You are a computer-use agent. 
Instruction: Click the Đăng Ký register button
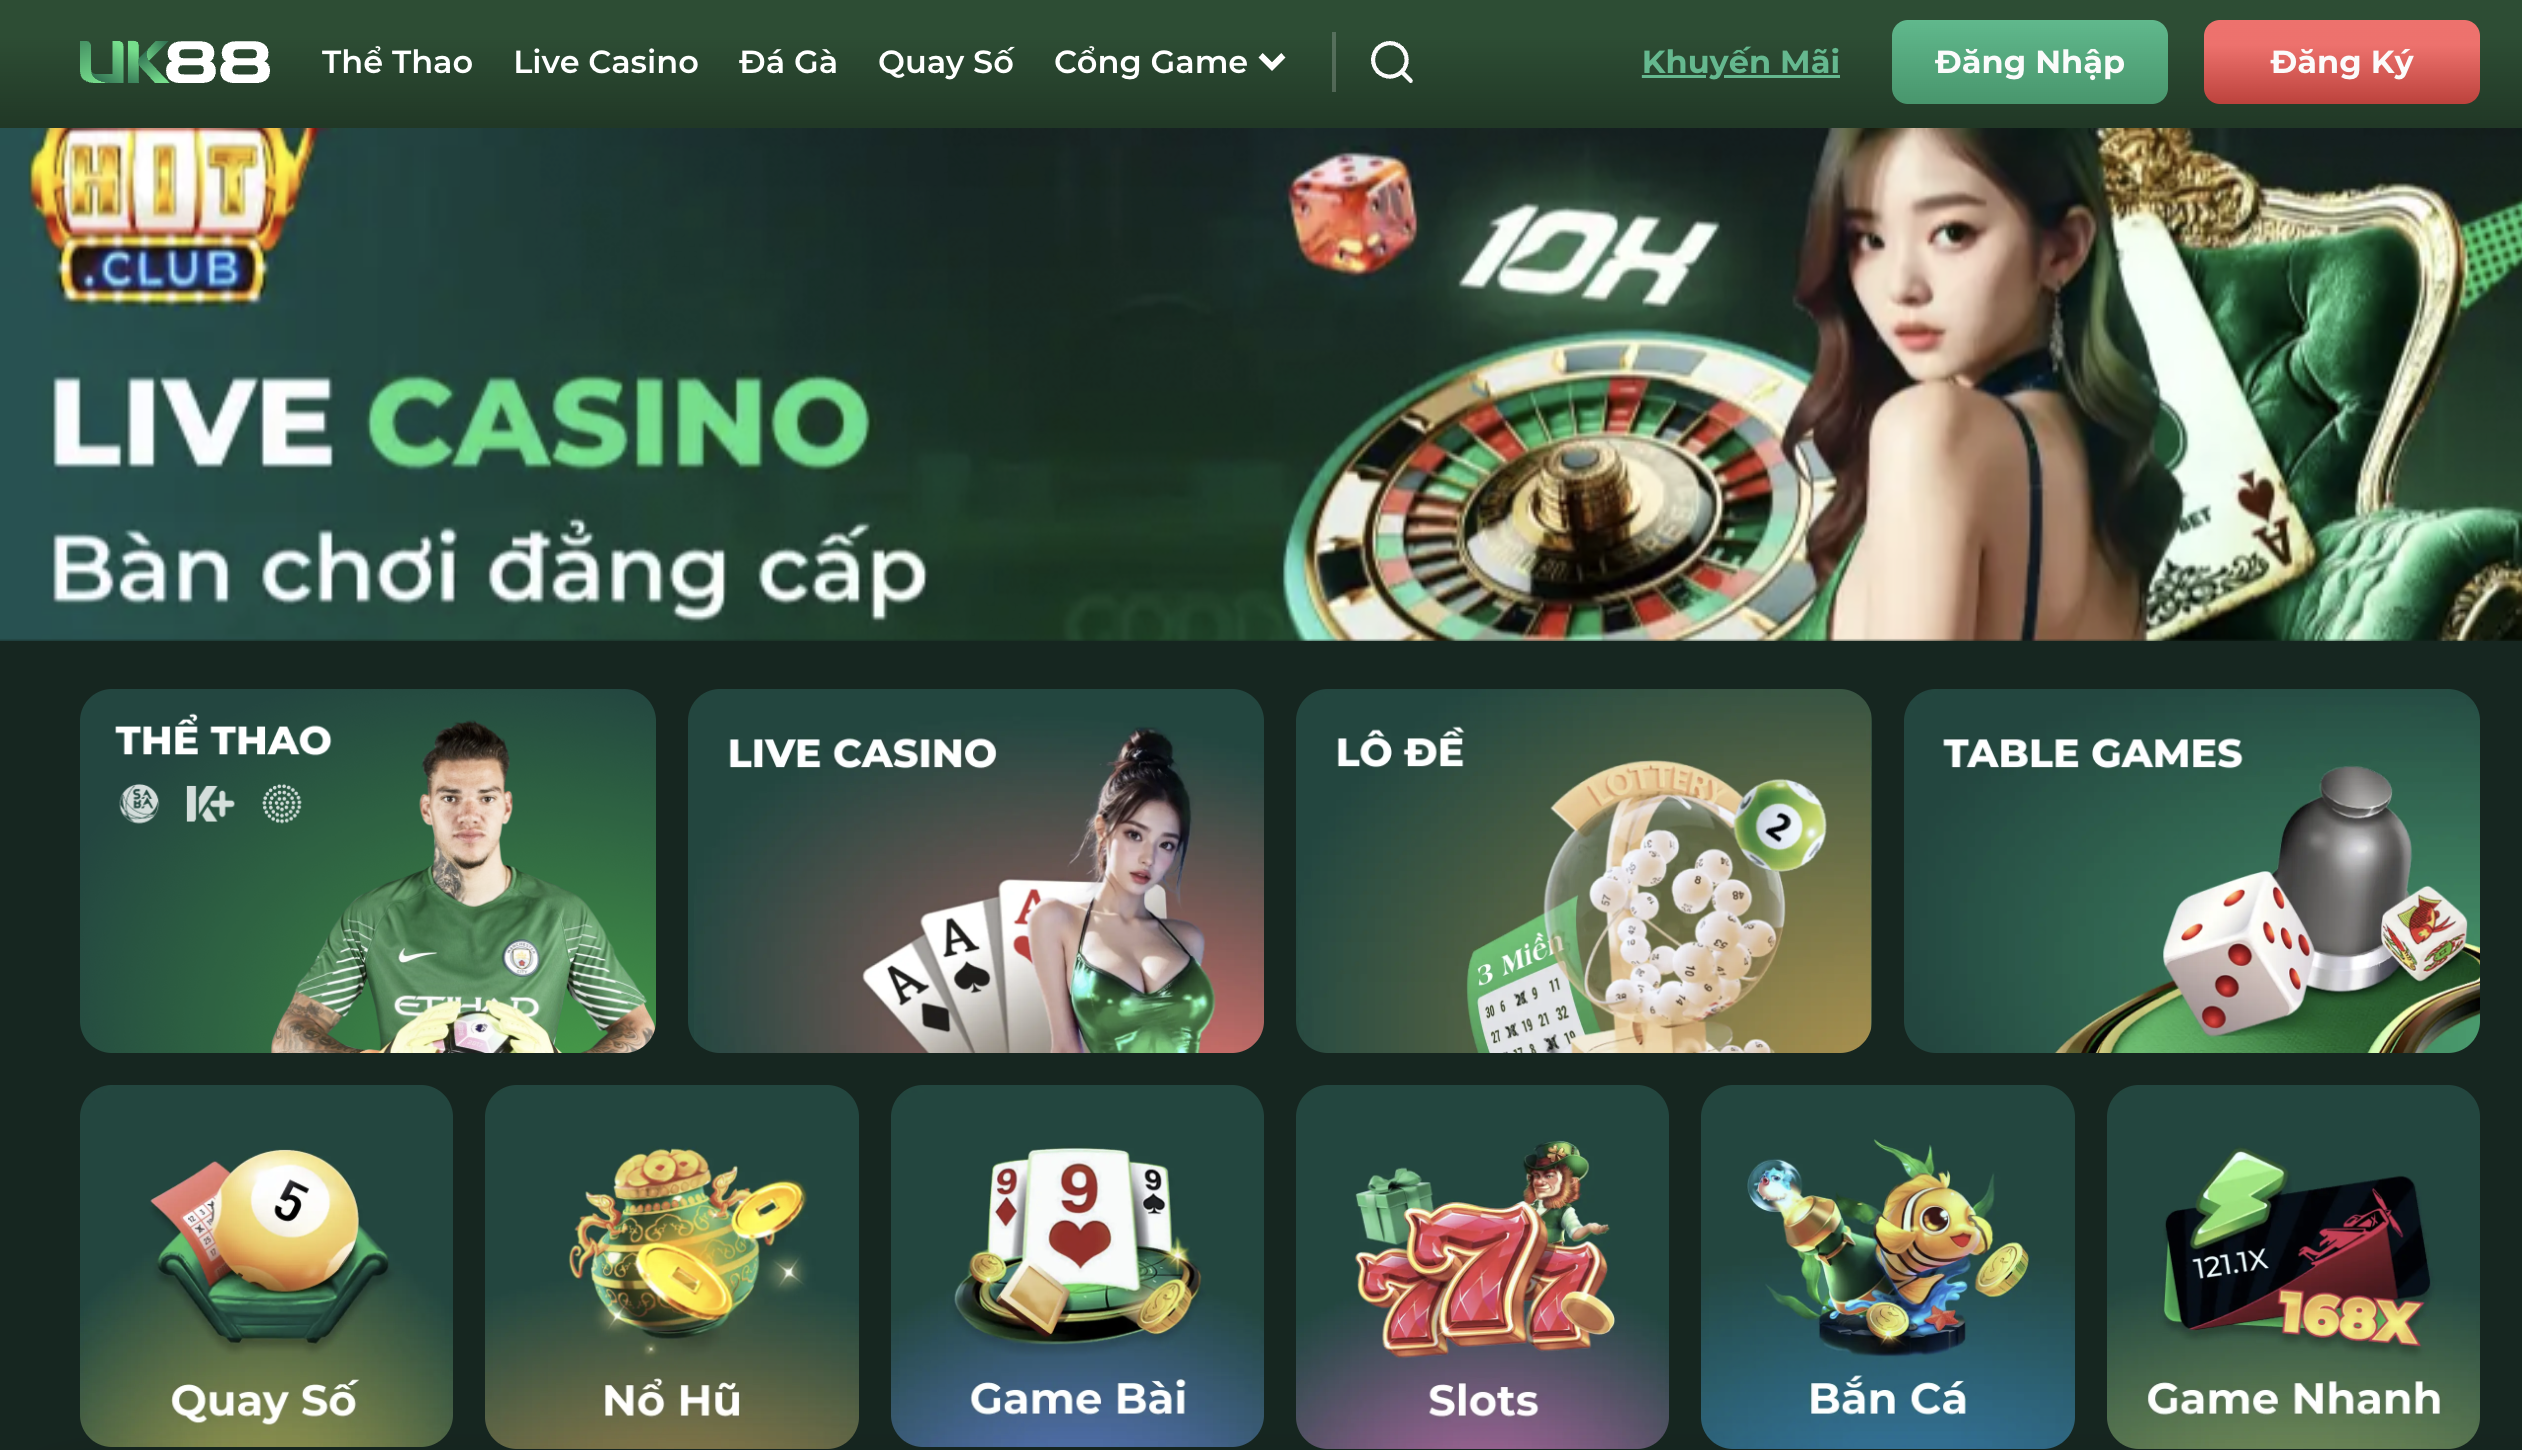[2341, 62]
